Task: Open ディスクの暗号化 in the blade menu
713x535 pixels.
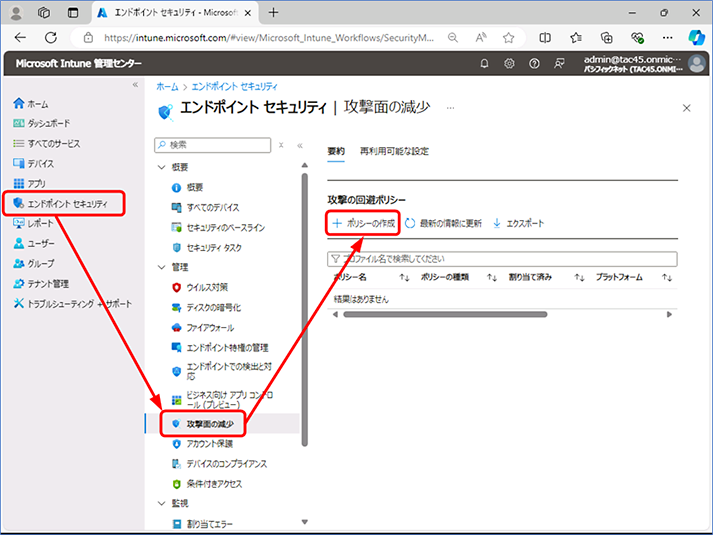Action: (x=207, y=308)
